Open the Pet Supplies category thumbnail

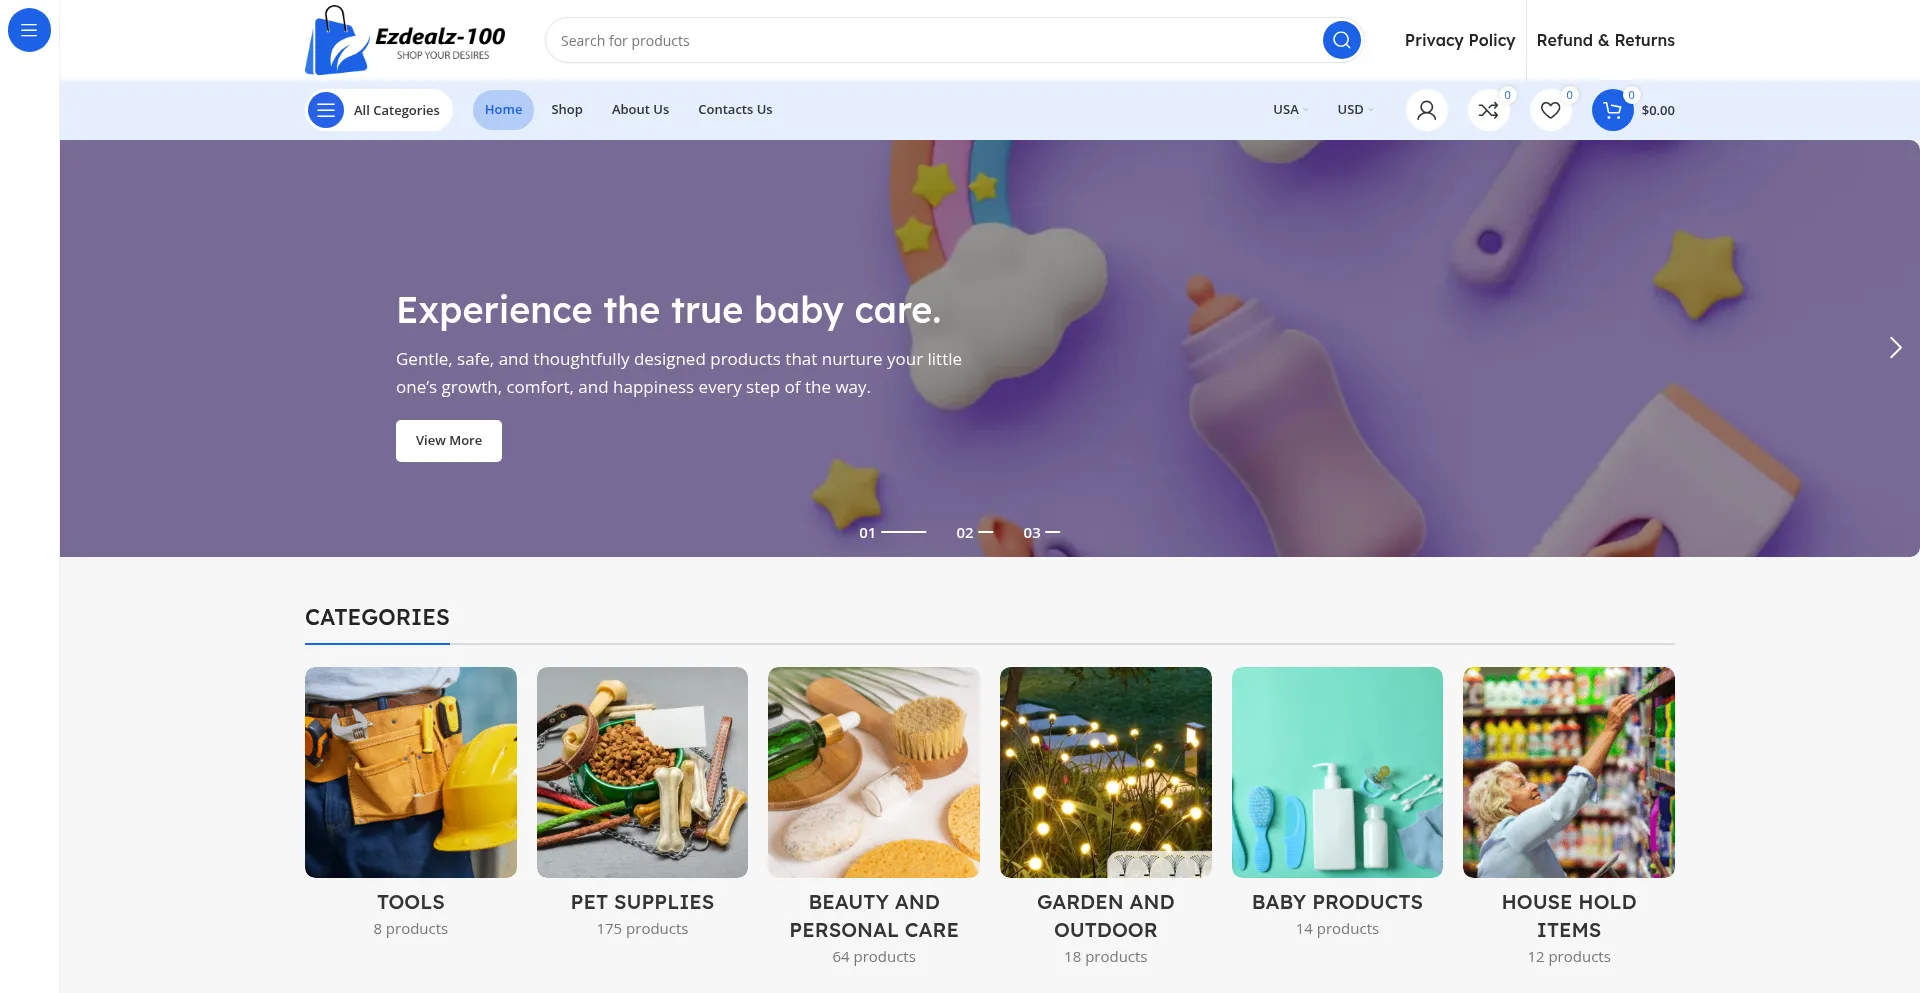(642, 772)
